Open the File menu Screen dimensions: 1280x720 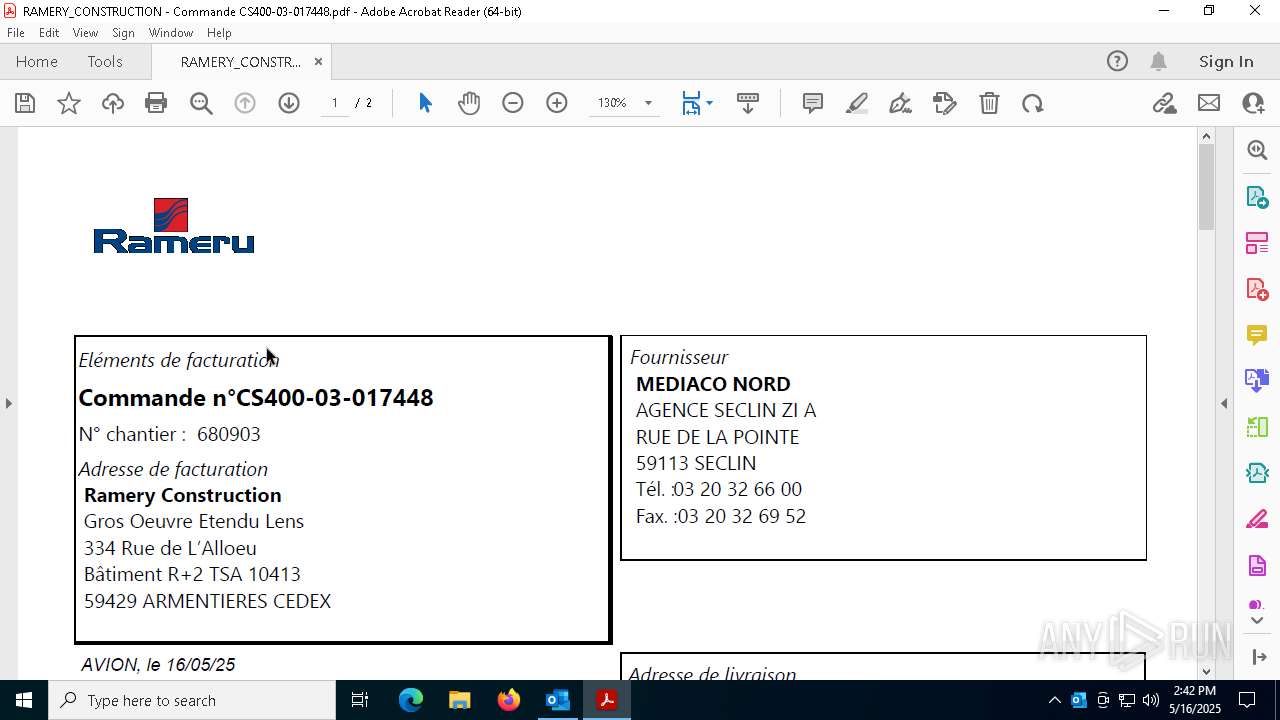16,33
